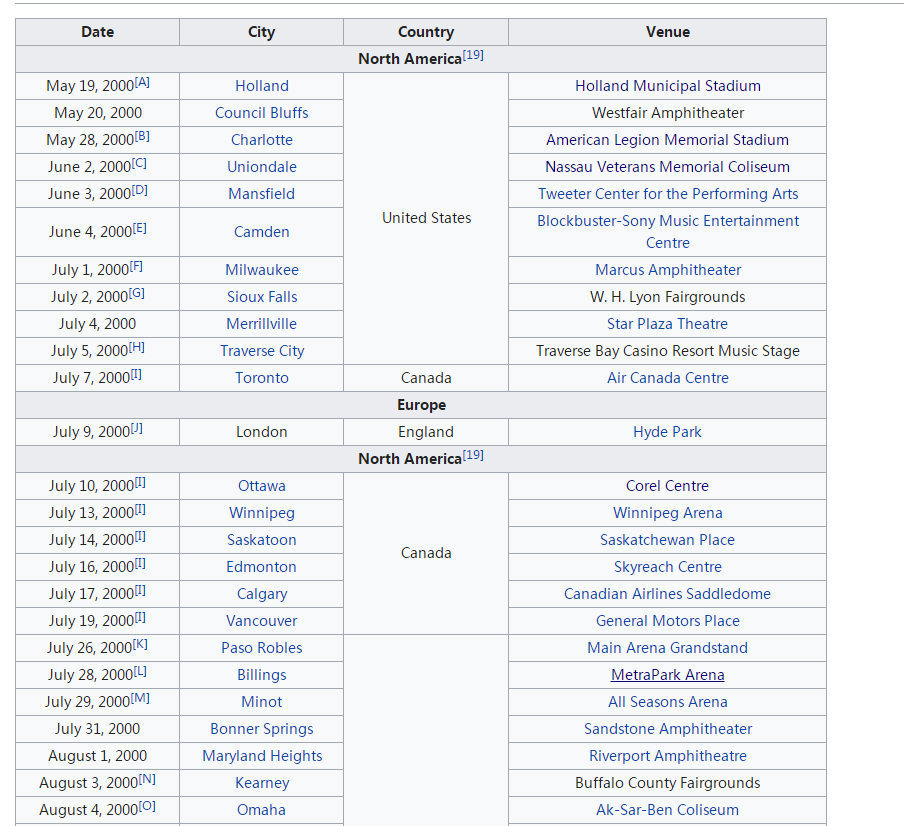Open the Main Arena Grandstand link
The width and height of the screenshot is (904, 826).
(x=668, y=648)
